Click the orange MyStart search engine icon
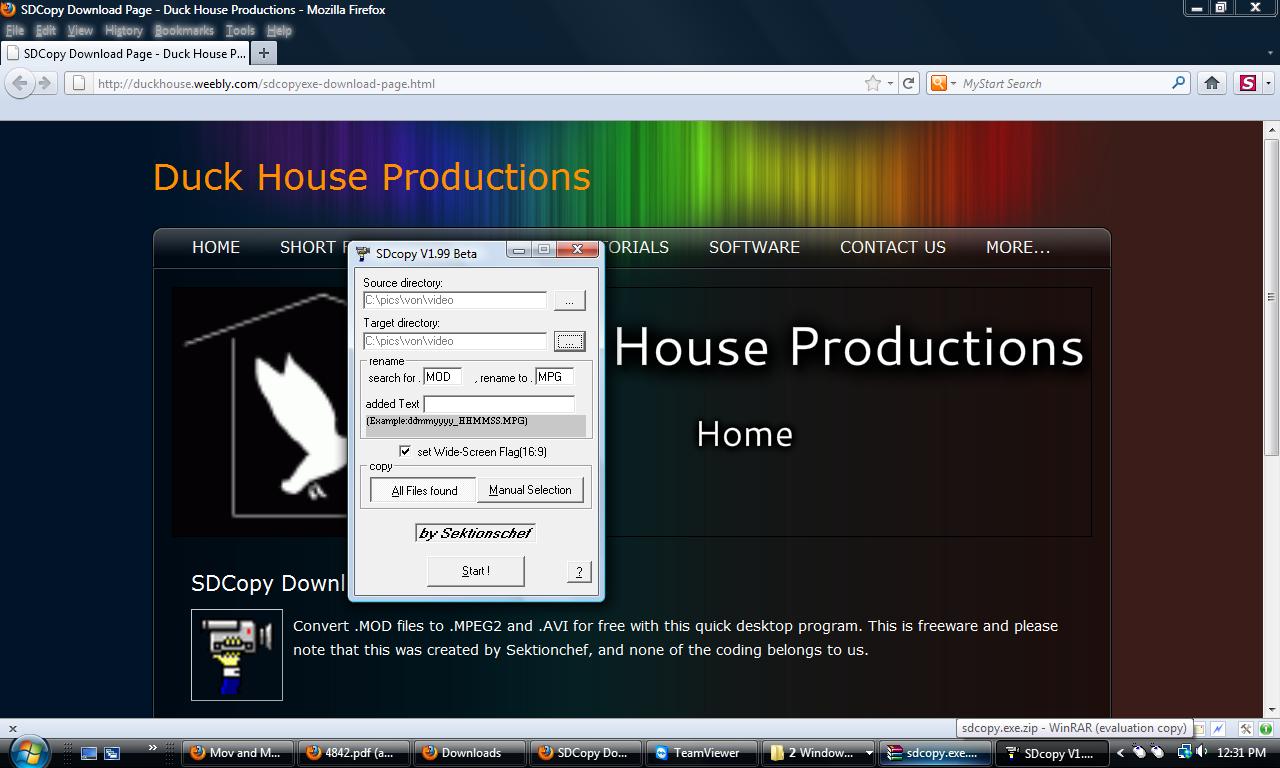The image size is (1280, 768). pos(938,83)
